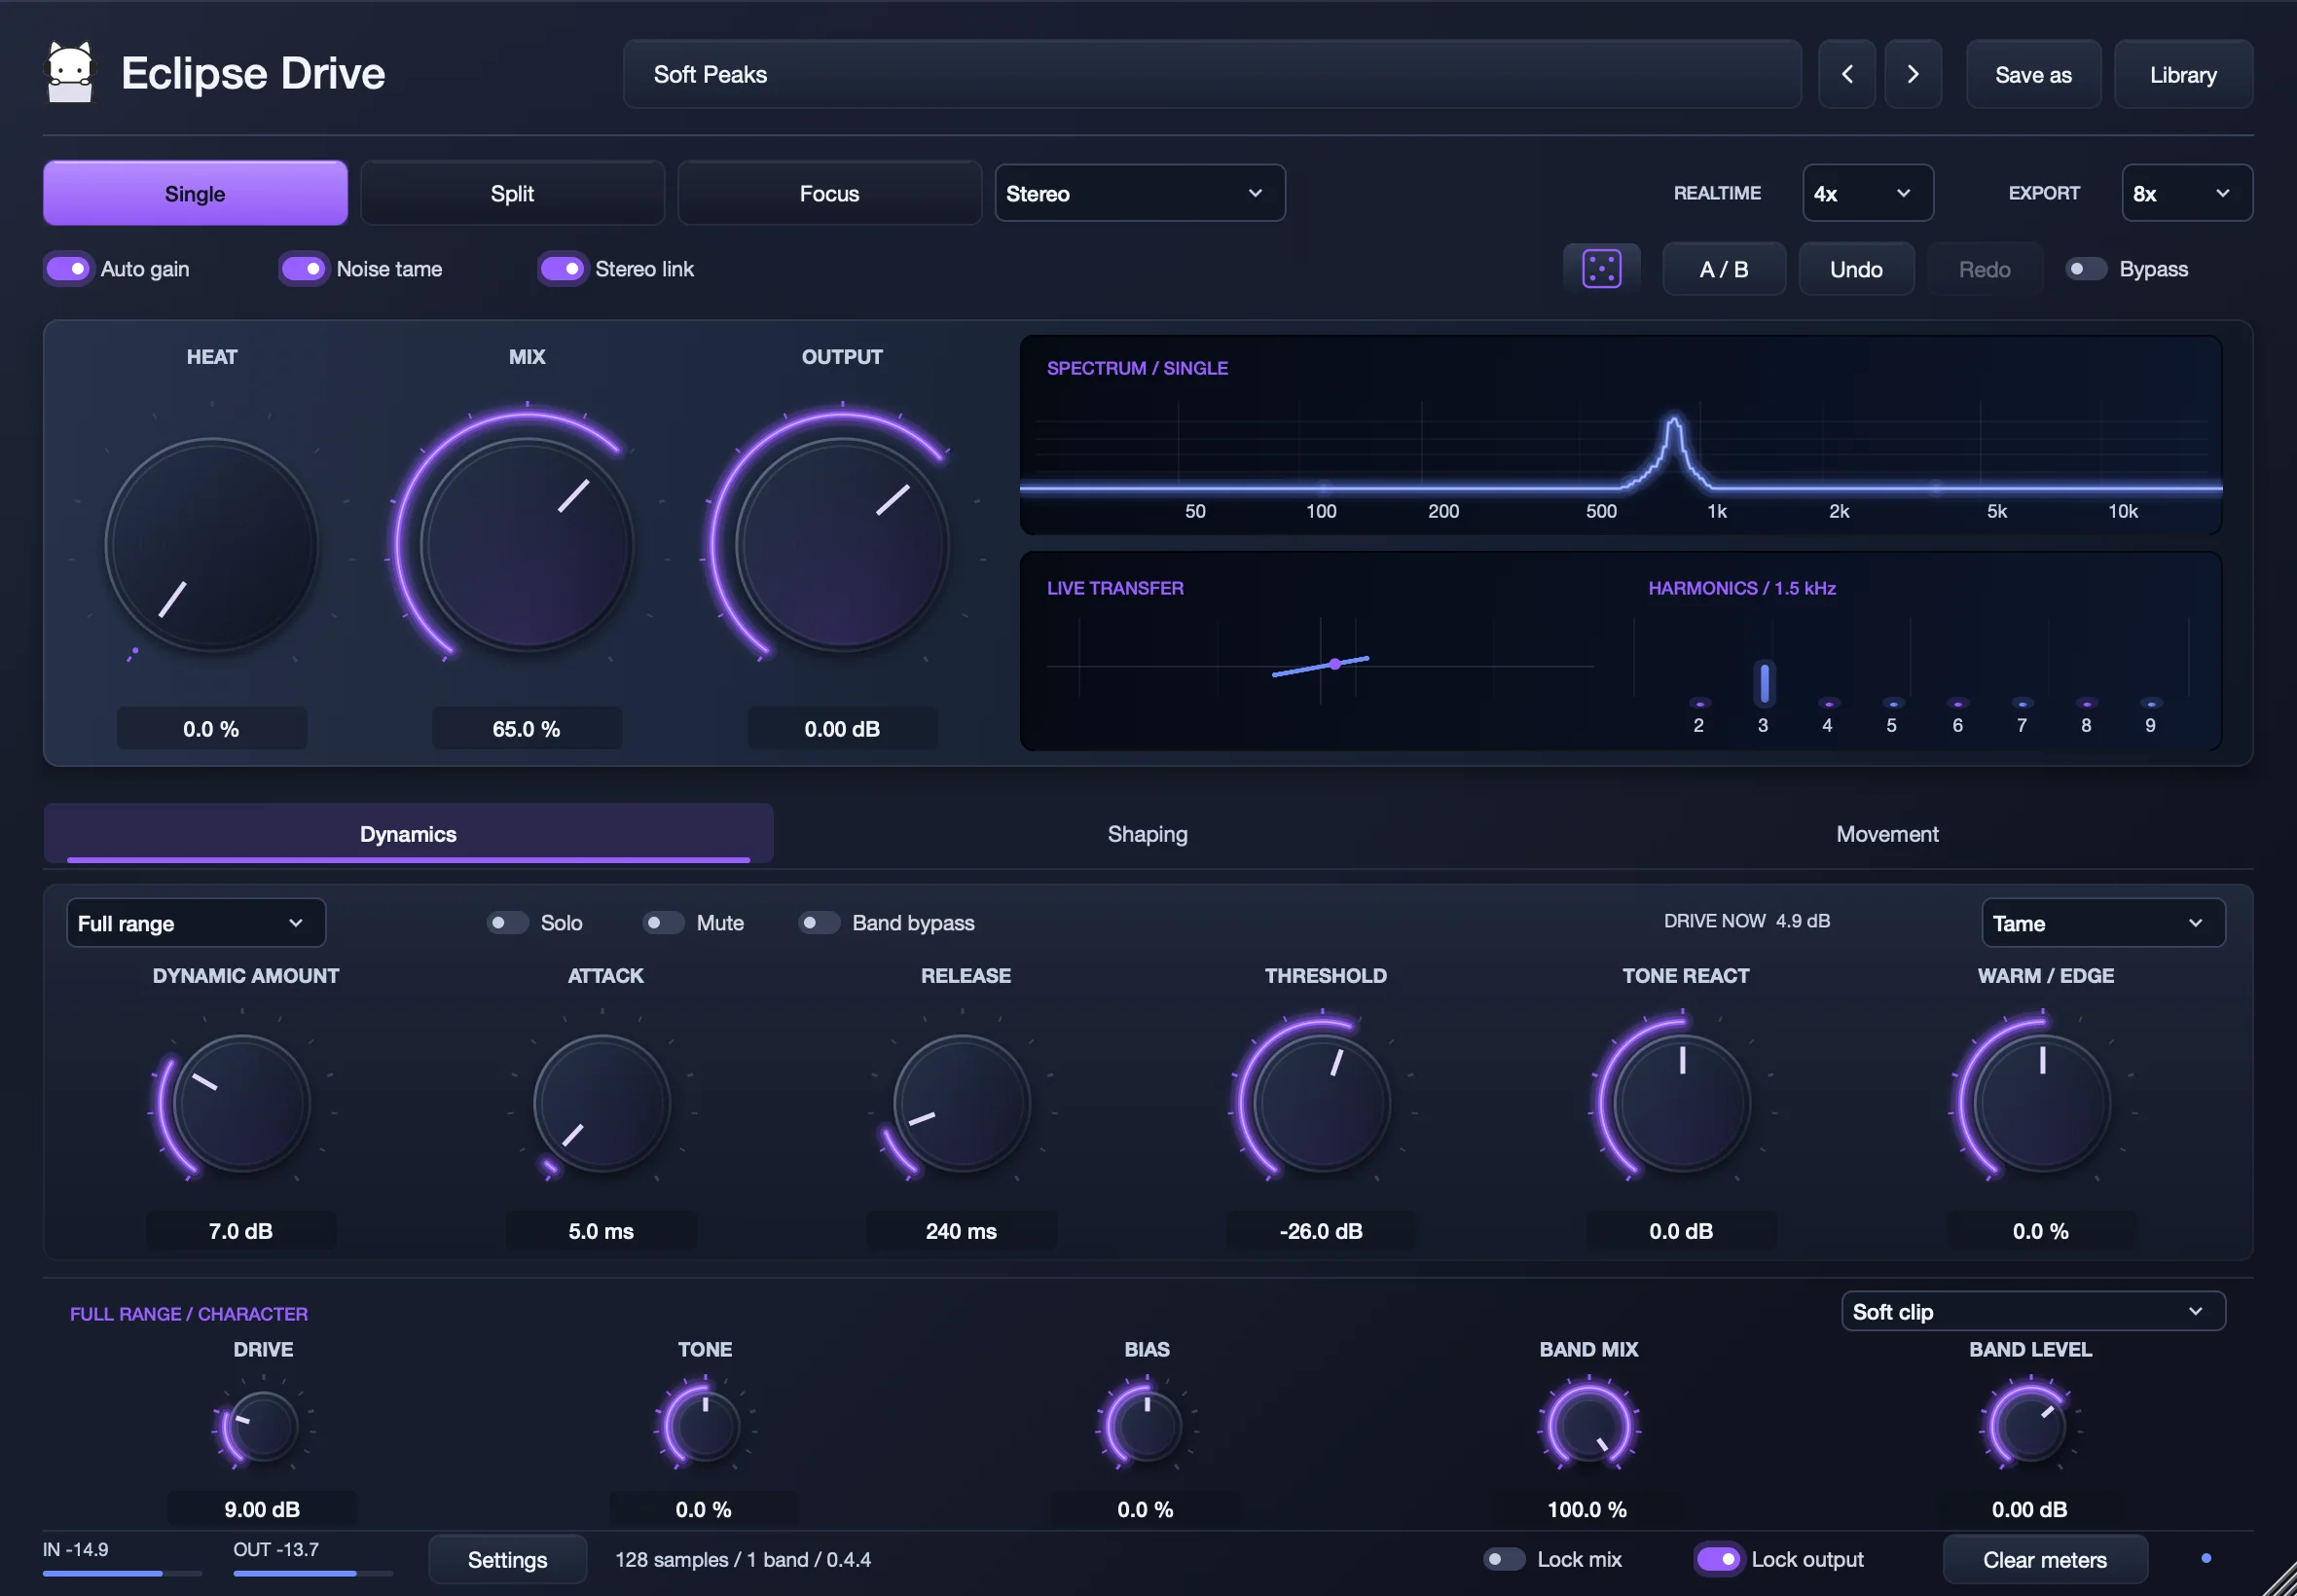Screen dimensions: 2297x1596
Task: Open the Realtime 4x oversampling dropdown
Action: 1867,193
